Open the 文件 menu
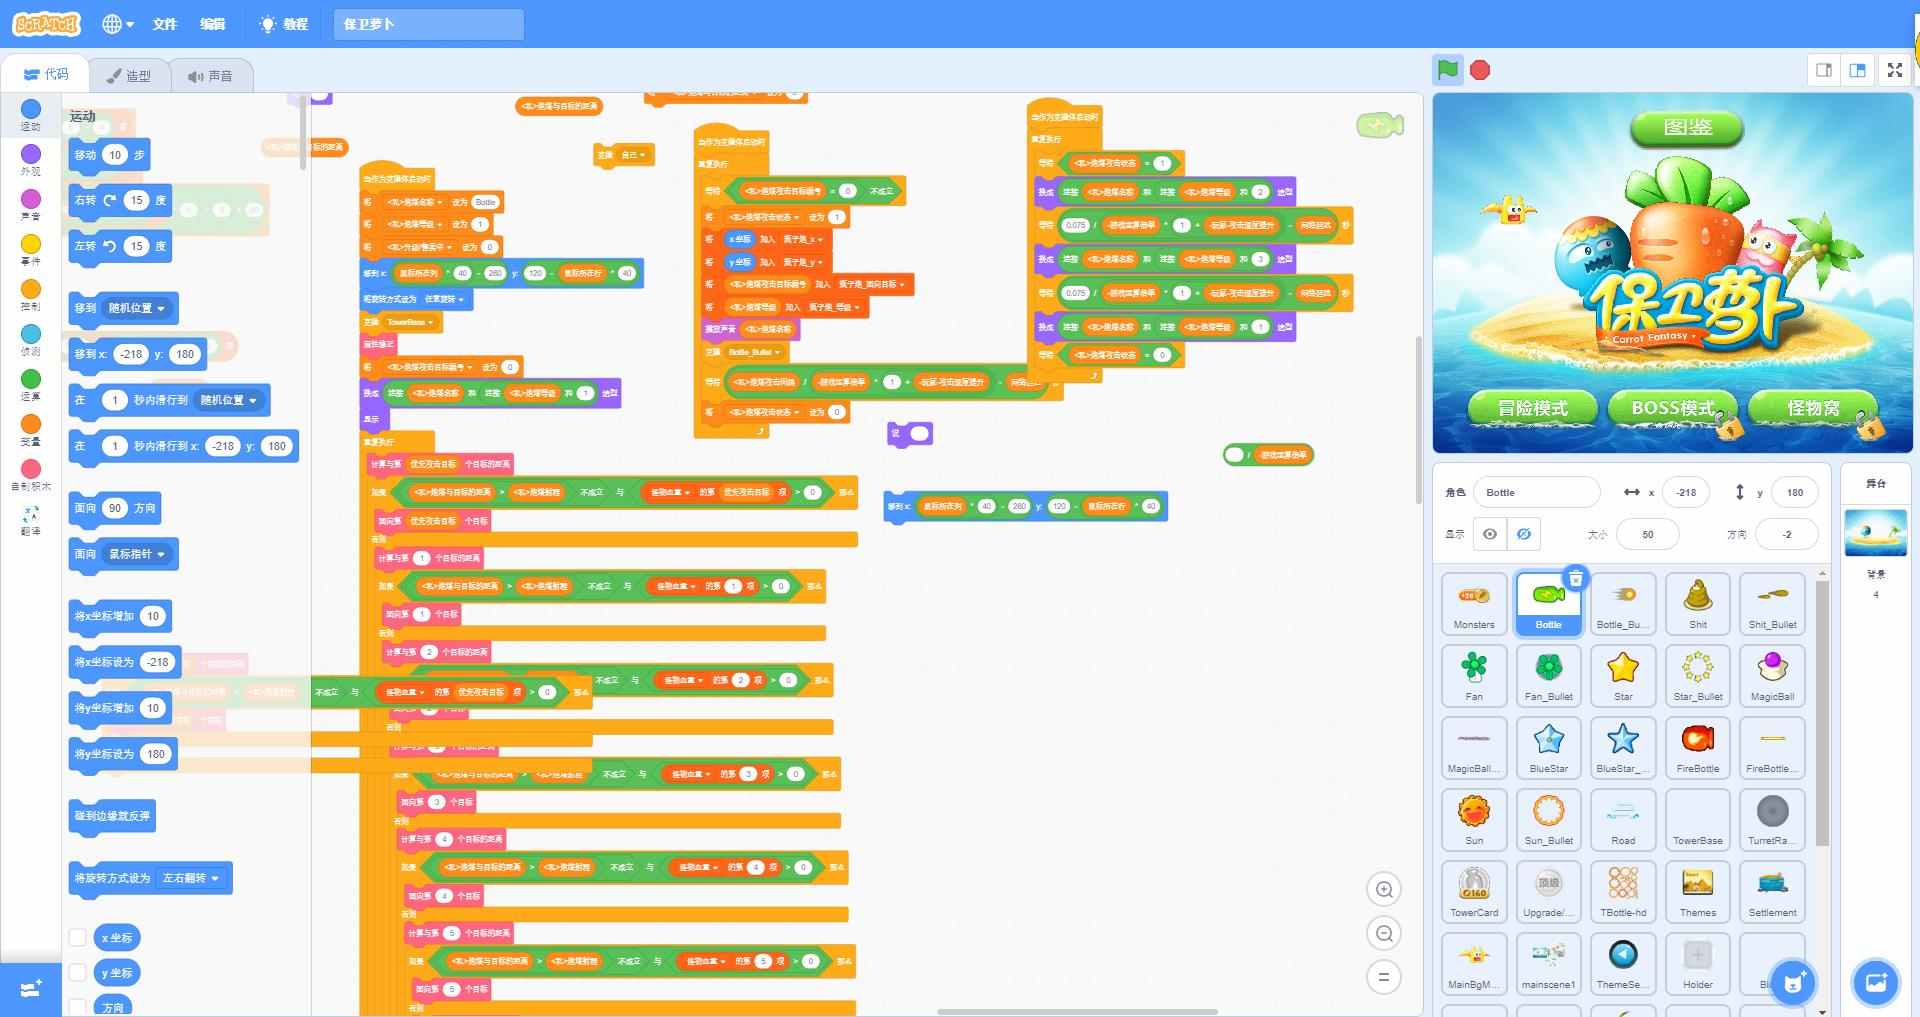 click(x=165, y=24)
